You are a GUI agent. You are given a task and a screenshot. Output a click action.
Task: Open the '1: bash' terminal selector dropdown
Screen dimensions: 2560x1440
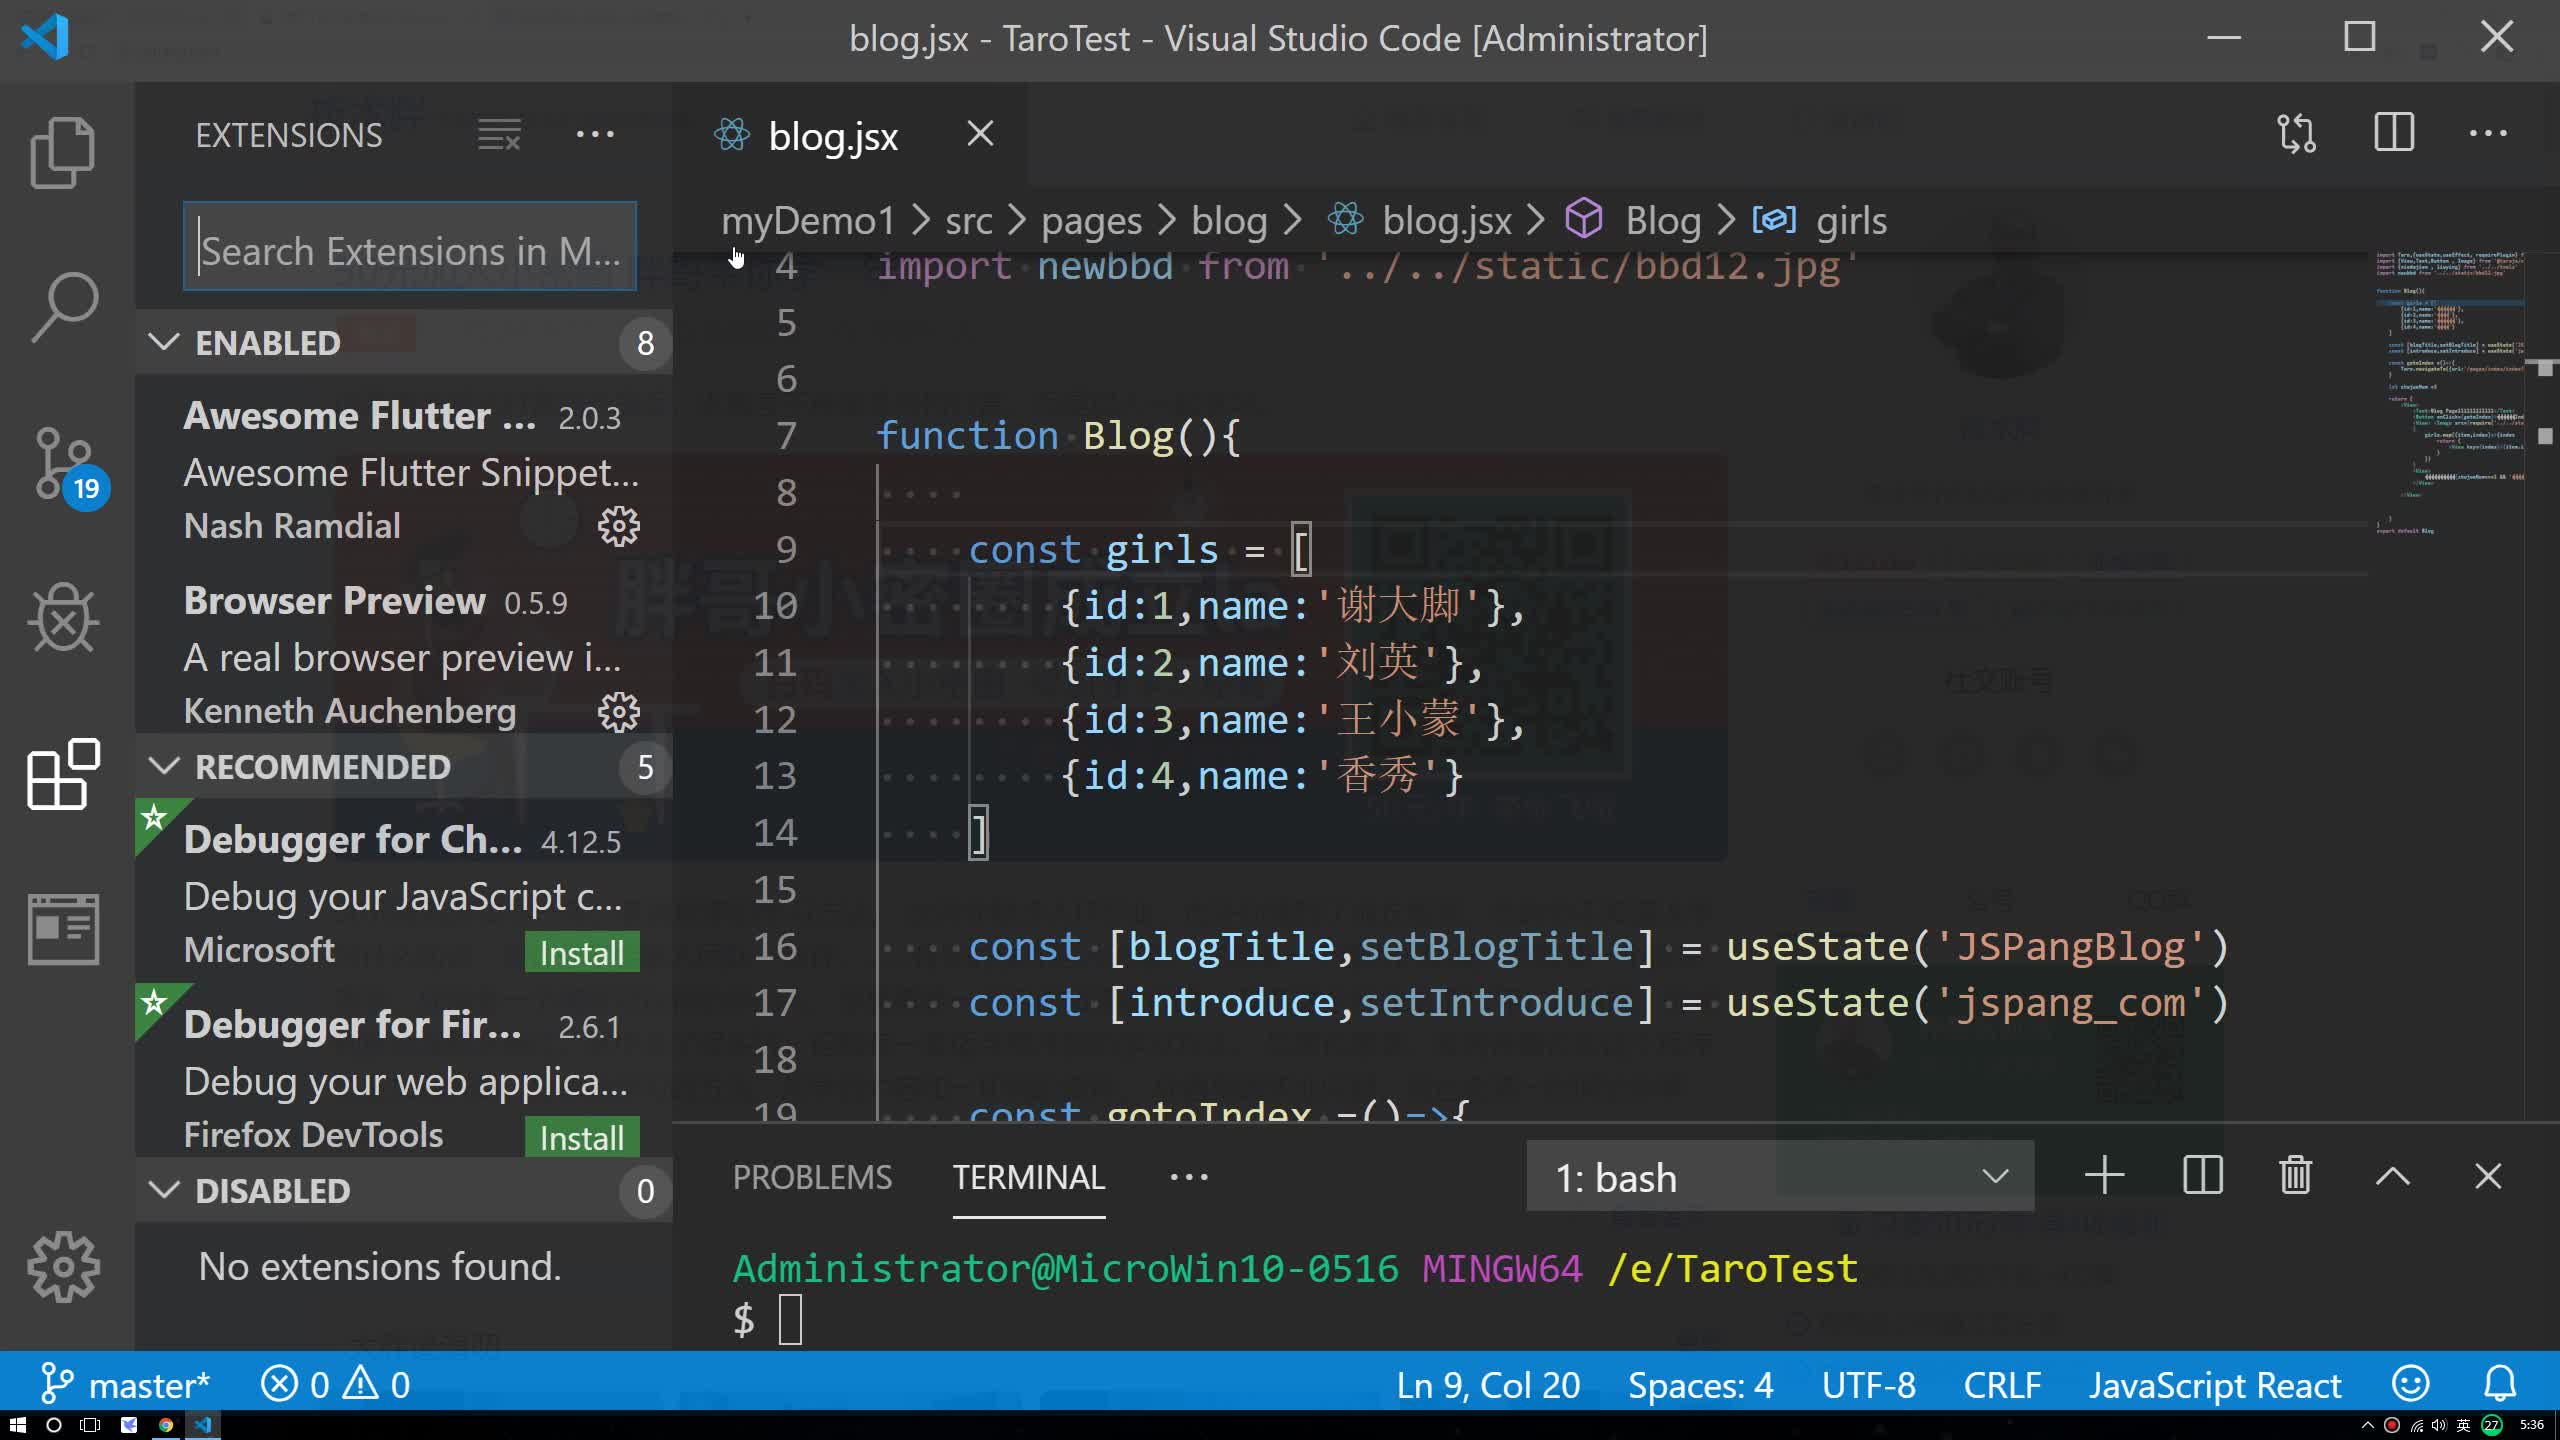click(x=1780, y=1176)
